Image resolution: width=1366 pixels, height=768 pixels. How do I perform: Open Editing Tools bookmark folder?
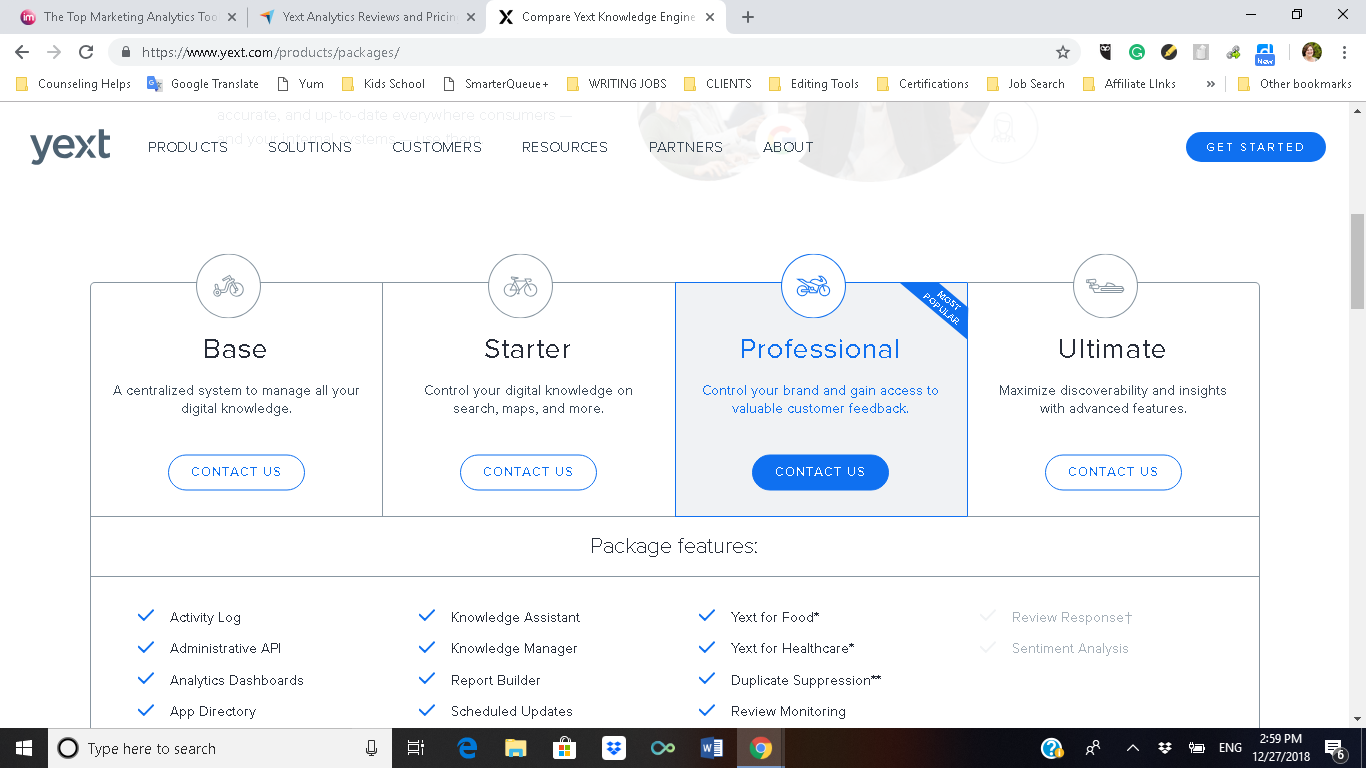click(813, 84)
